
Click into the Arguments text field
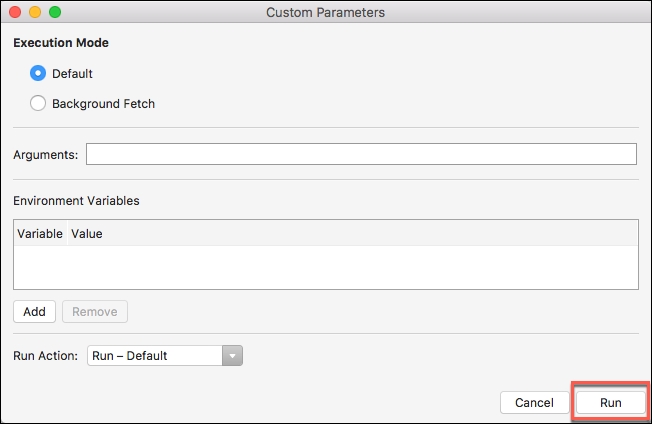pyautogui.click(x=361, y=154)
